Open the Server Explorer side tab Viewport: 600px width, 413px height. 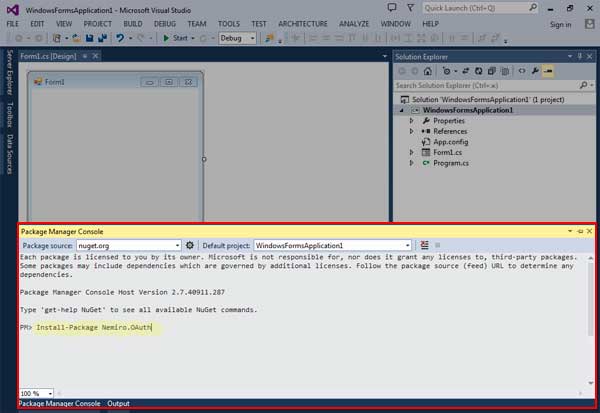pos(10,72)
